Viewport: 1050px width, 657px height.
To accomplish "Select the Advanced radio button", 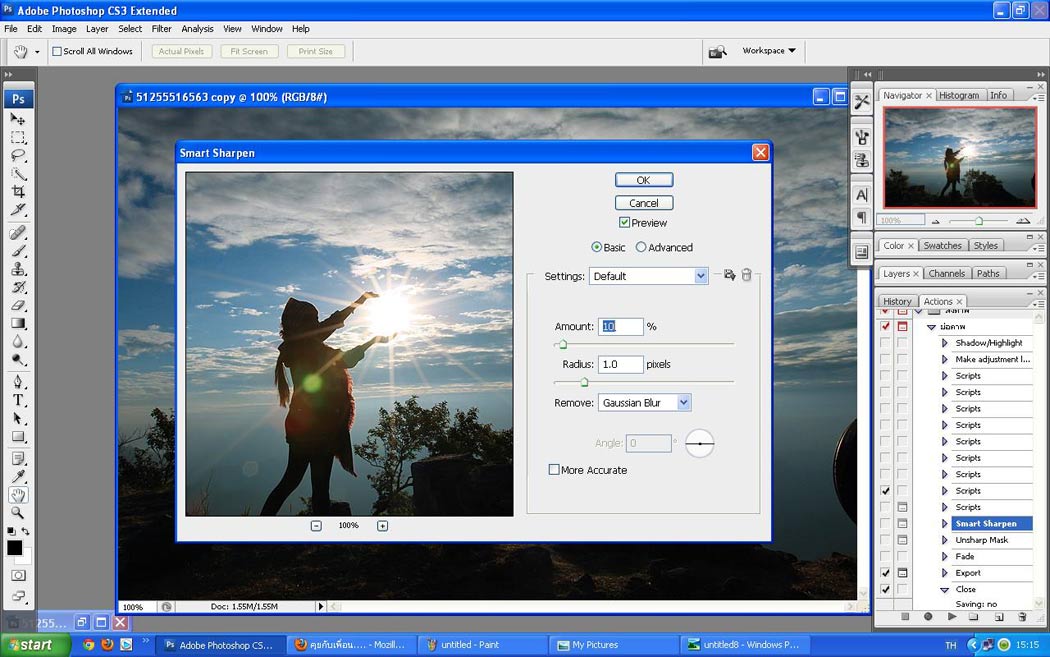I will (x=641, y=248).
